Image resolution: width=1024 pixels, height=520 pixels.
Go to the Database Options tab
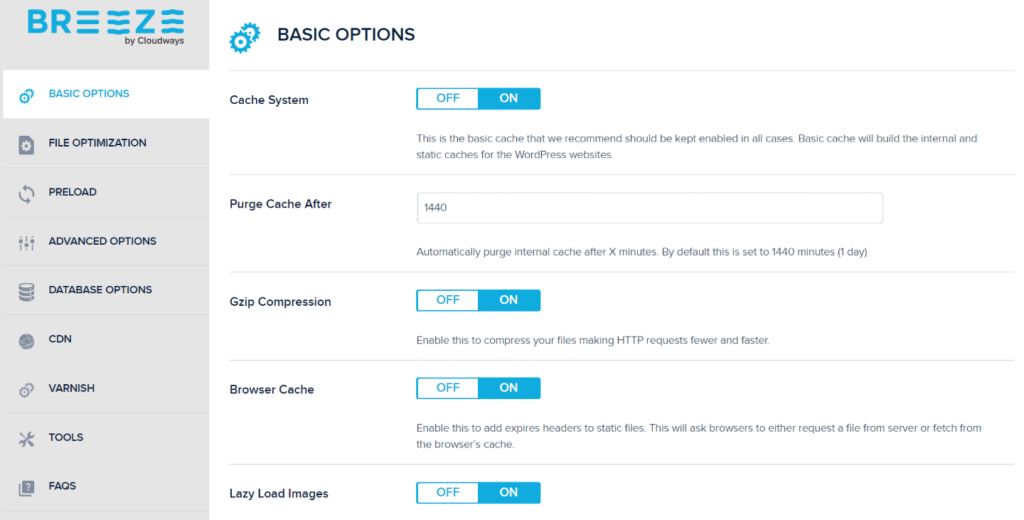[x=100, y=290]
